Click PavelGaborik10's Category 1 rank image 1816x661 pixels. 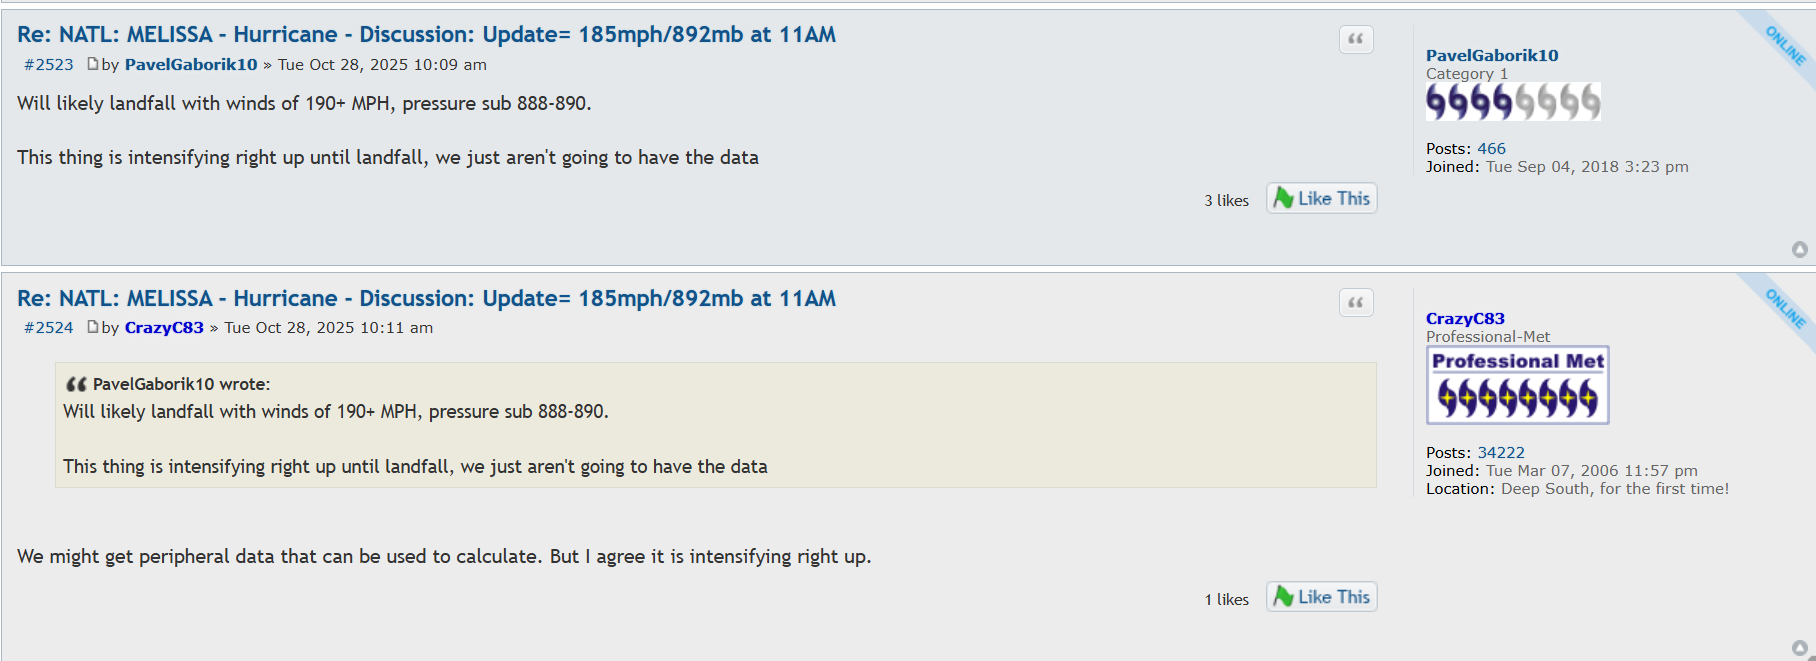point(1512,102)
